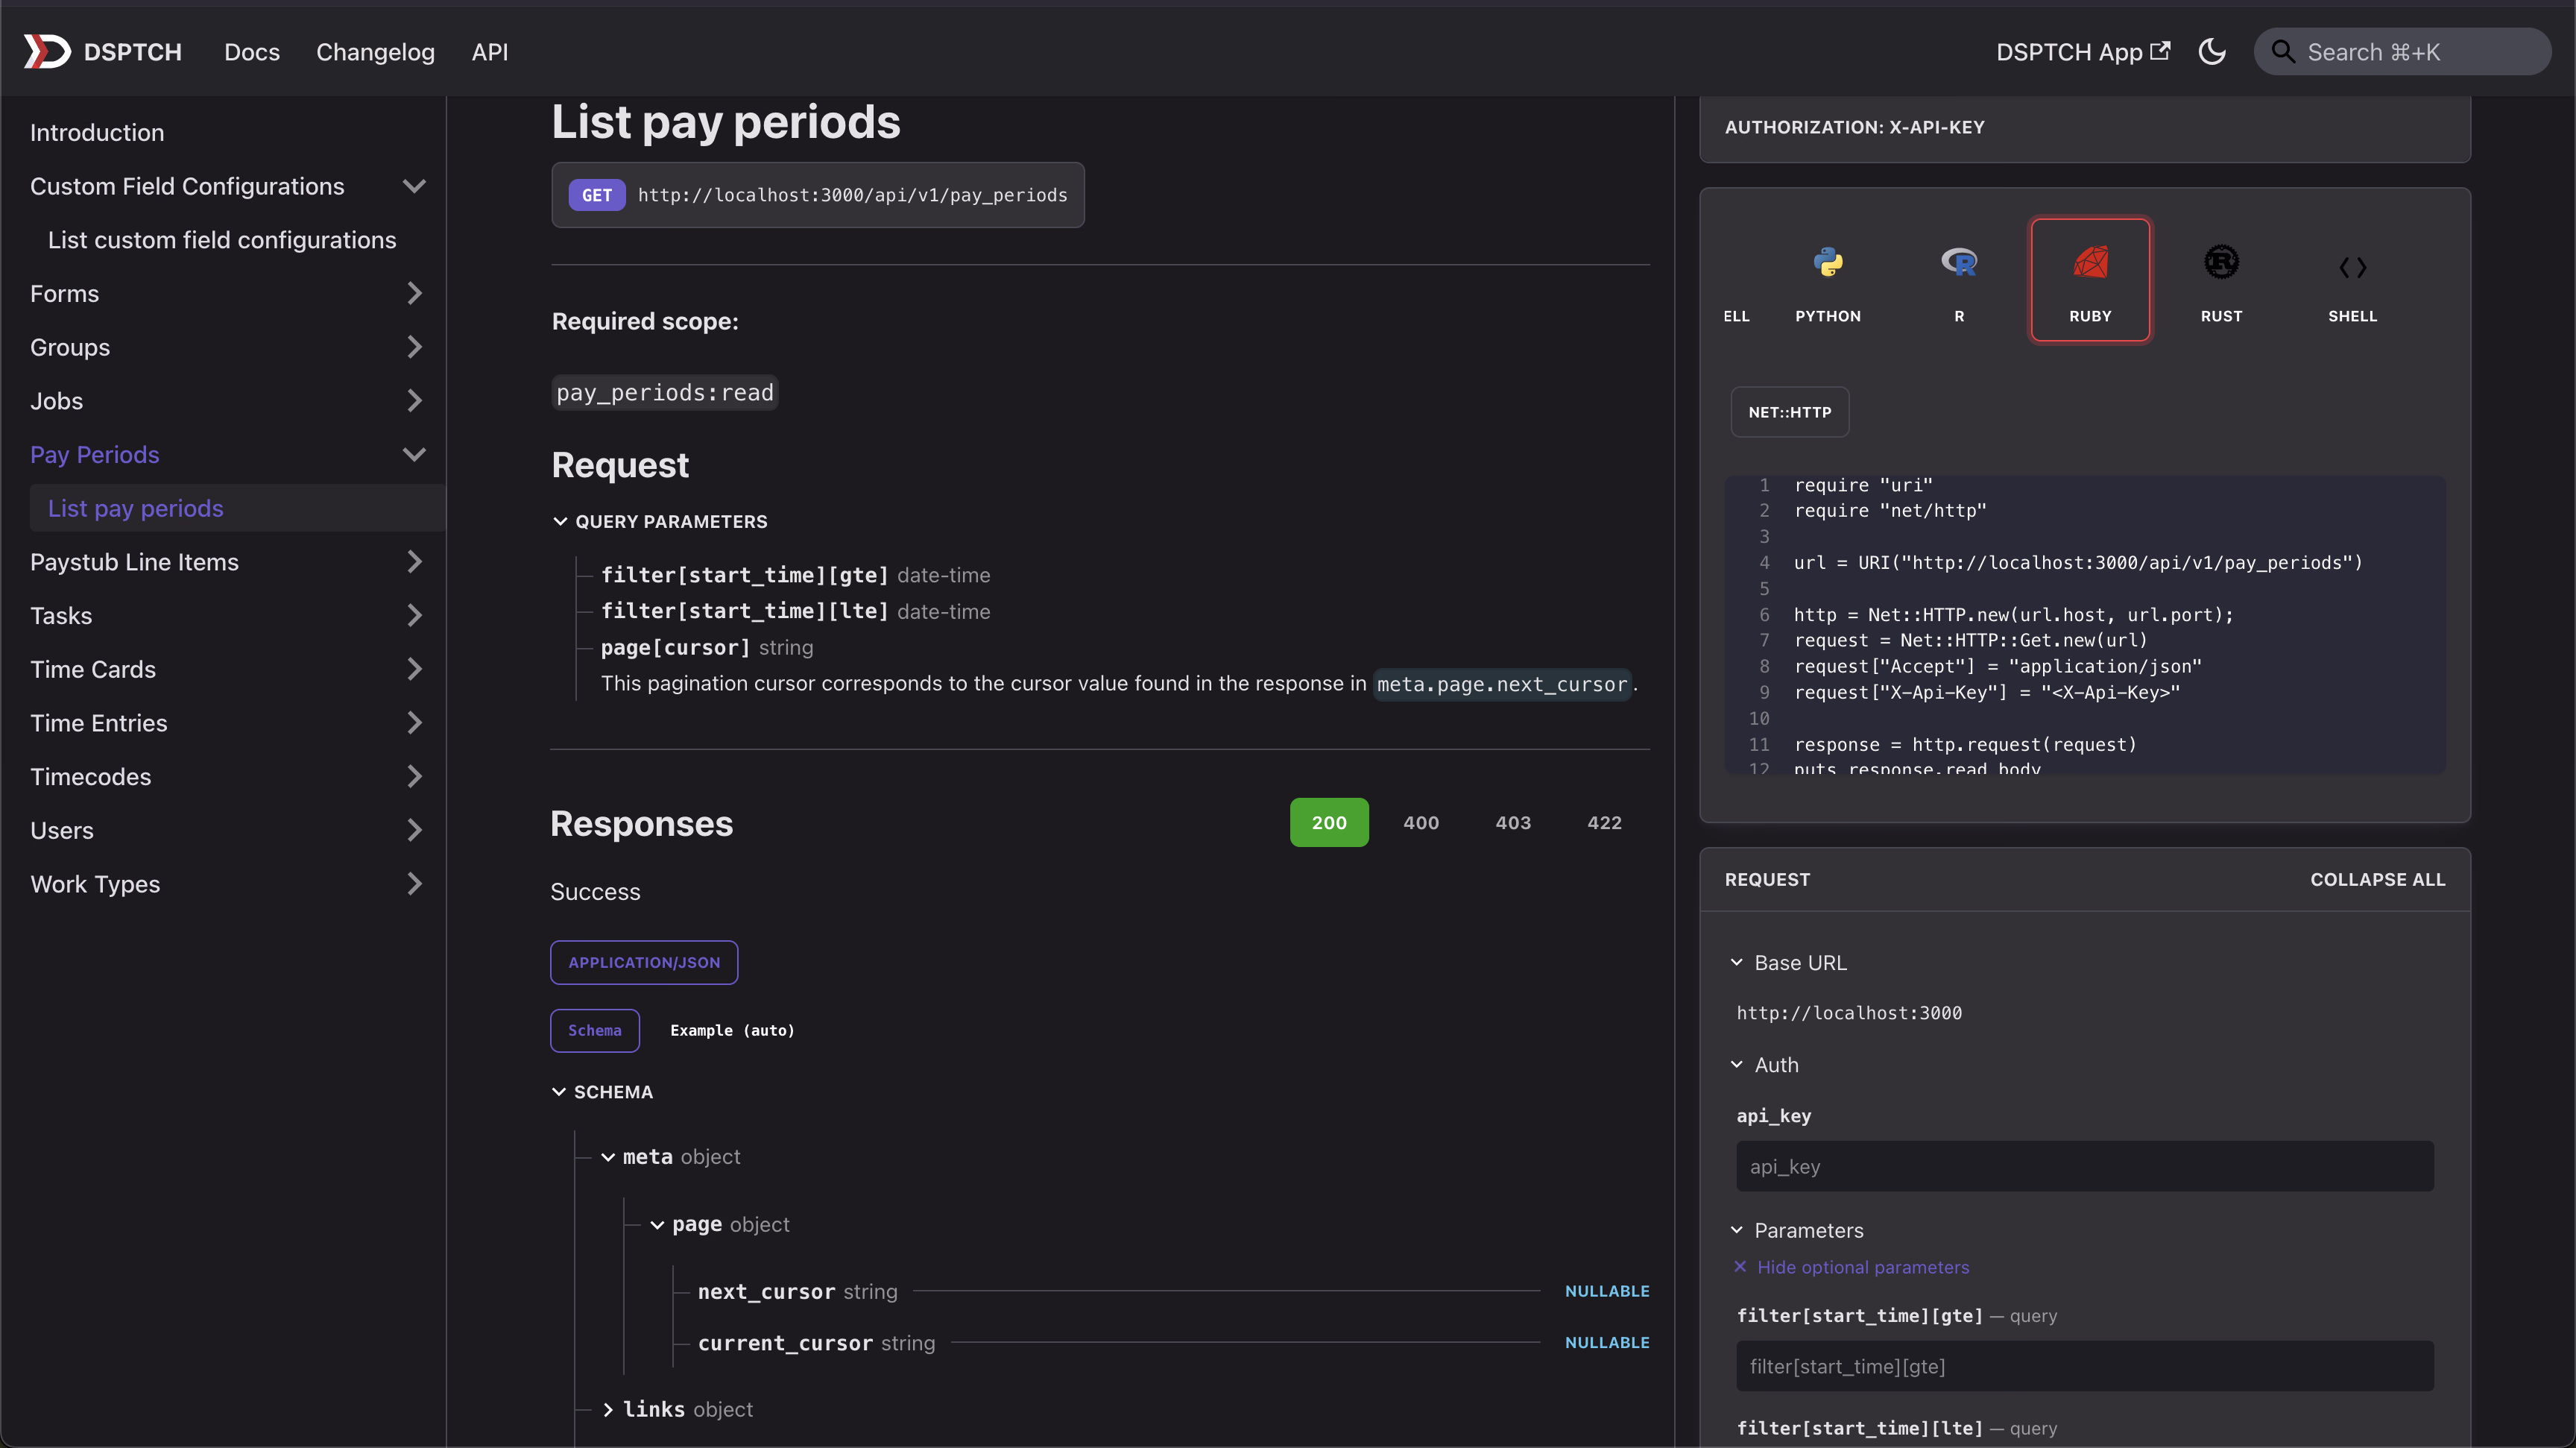Collapse the Parameters section
Screen dimensions: 2576x1448
(x=1737, y=1230)
